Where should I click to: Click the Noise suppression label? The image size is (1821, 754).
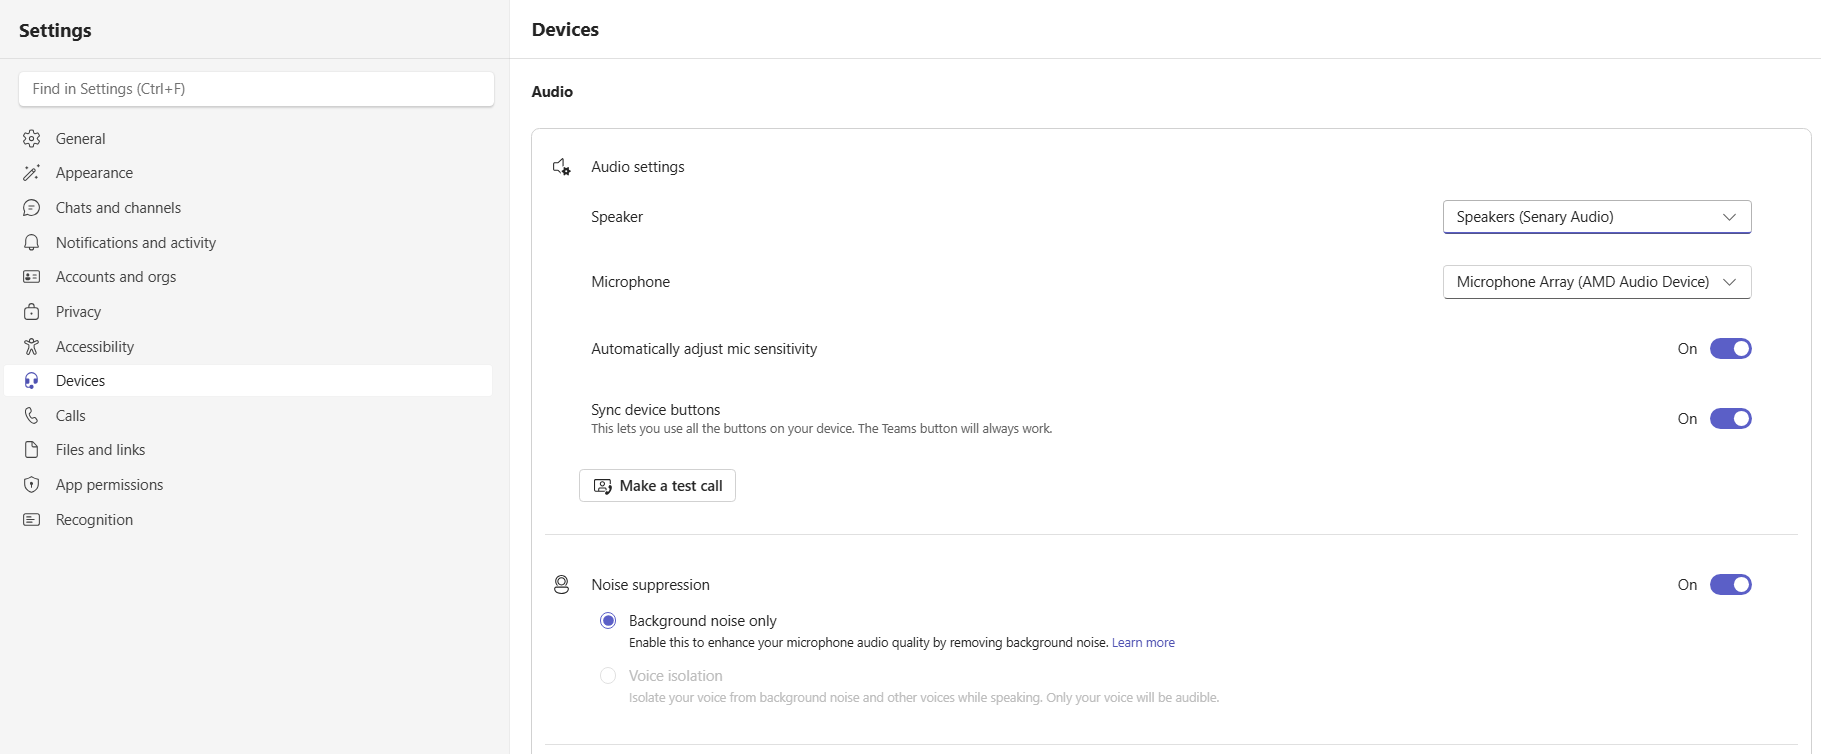coord(650,585)
